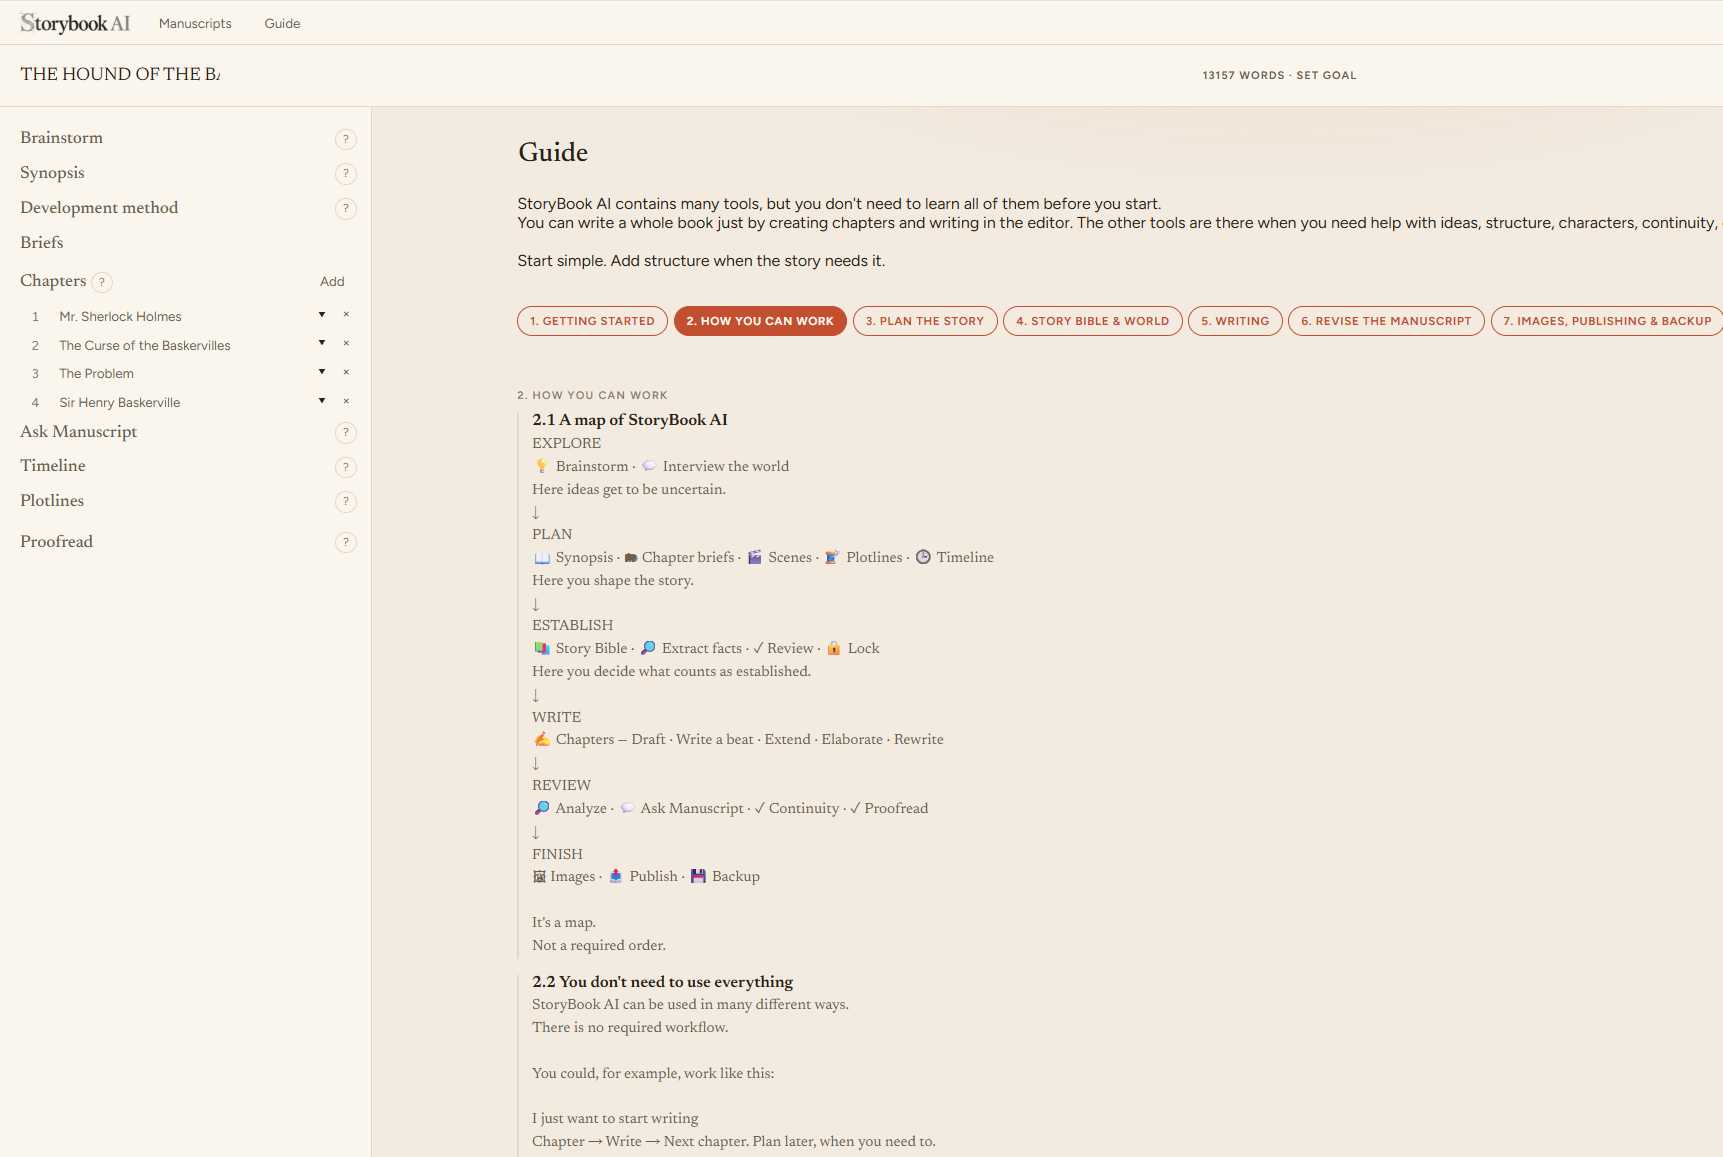The height and width of the screenshot is (1157, 1723).
Task: Open 4. Story Bible & World tab
Action: pyautogui.click(x=1093, y=321)
